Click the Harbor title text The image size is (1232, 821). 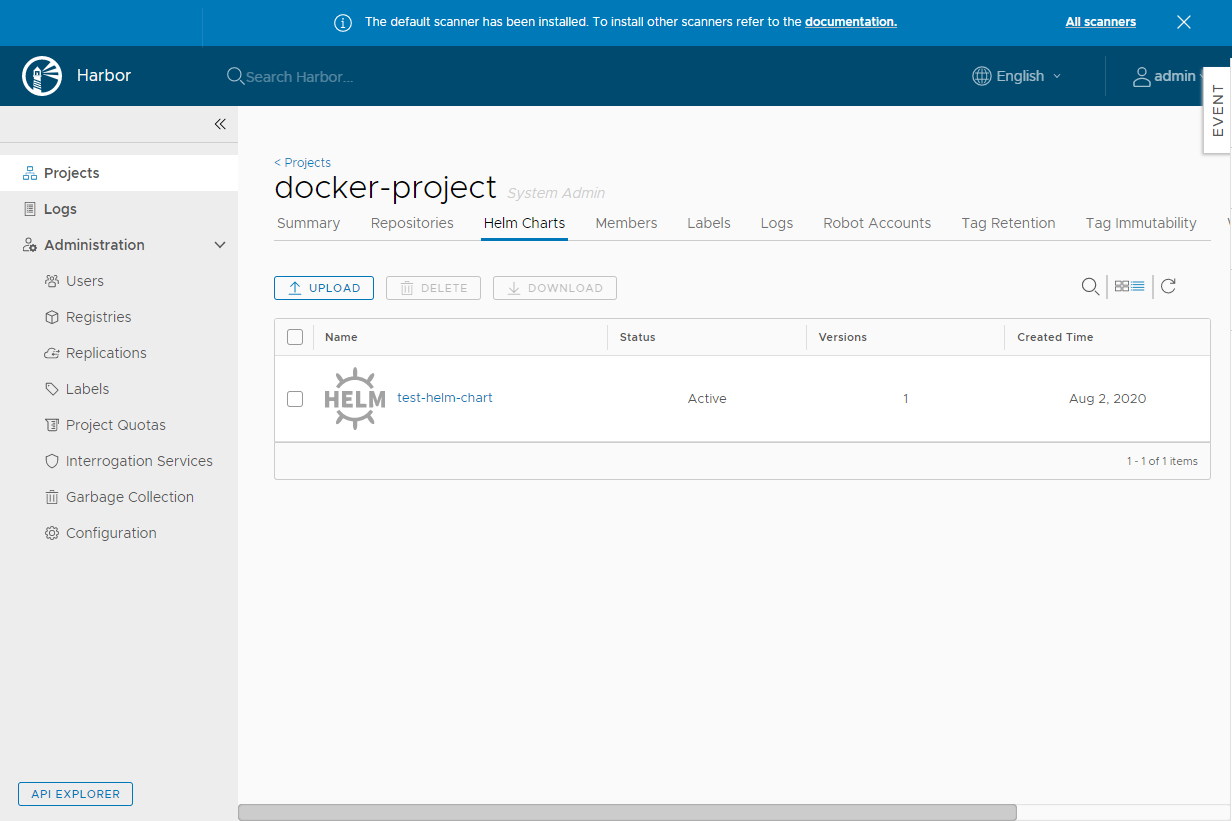click(x=104, y=76)
